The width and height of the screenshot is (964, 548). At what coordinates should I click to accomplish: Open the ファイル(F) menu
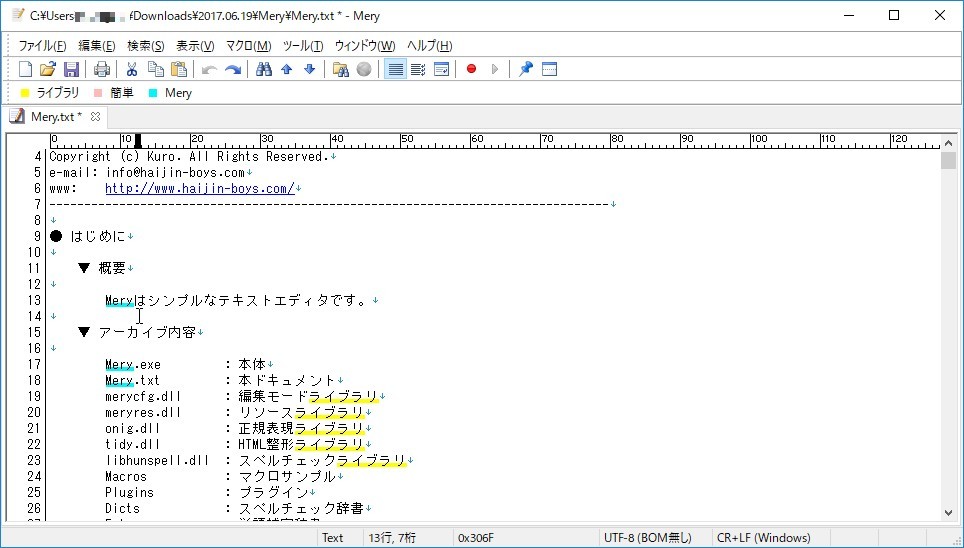pos(42,46)
